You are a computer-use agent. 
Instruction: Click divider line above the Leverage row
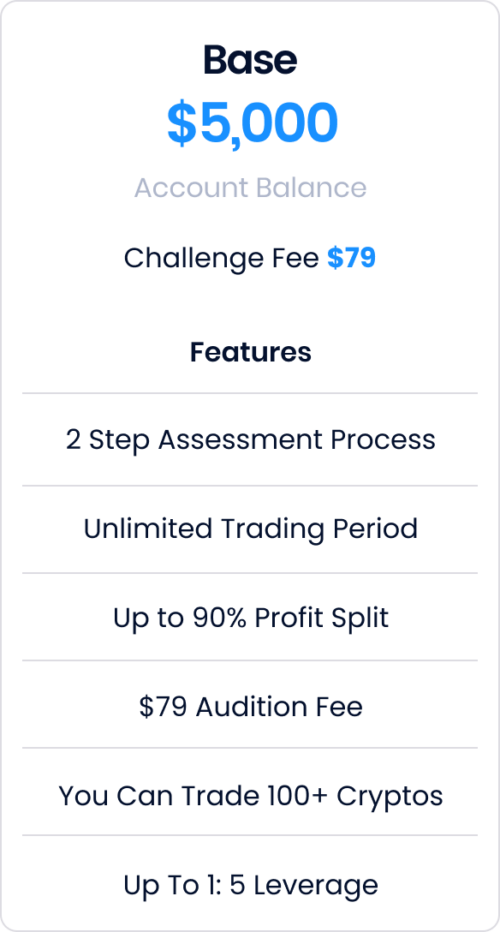(x=250, y=835)
